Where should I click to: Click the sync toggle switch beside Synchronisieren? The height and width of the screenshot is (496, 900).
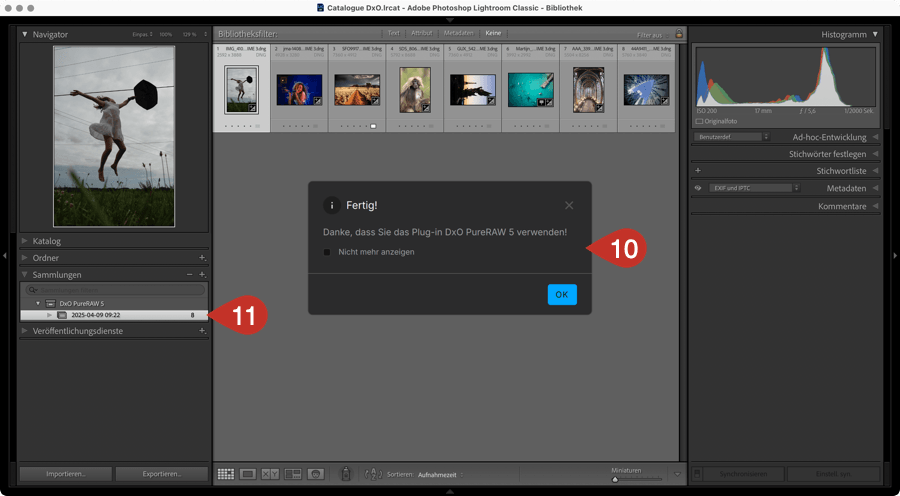[697, 474]
